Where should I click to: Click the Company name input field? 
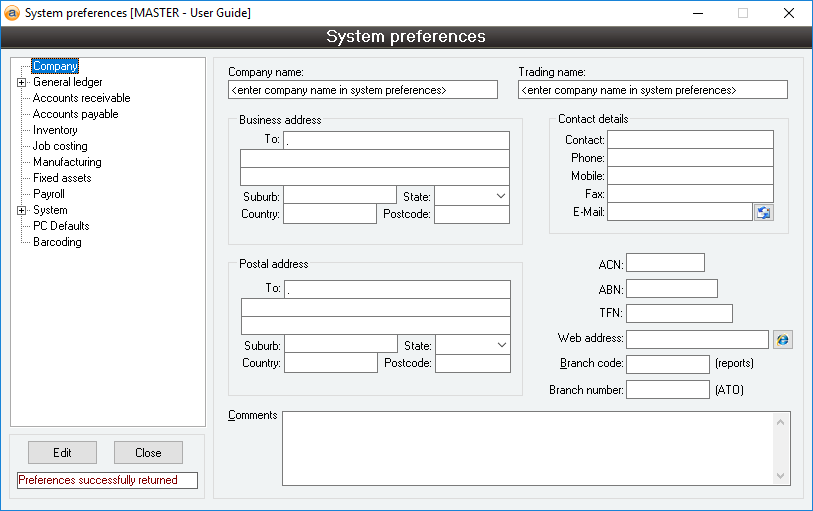point(362,90)
